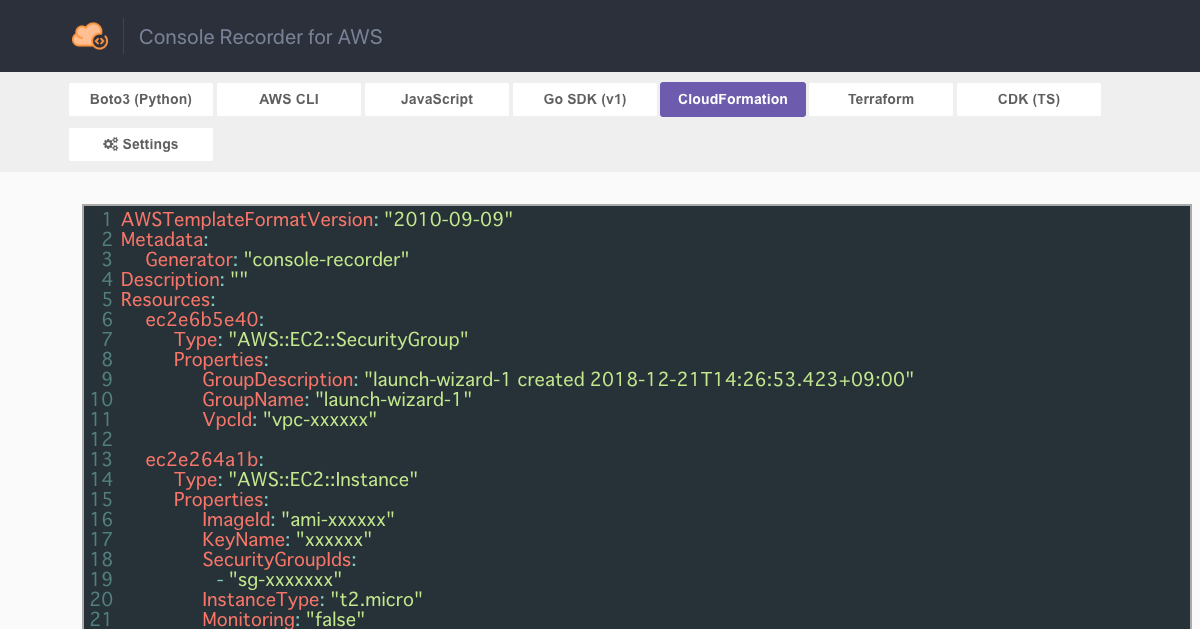Click the "launch-wizard-1" GroupName value

[x=393, y=399]
